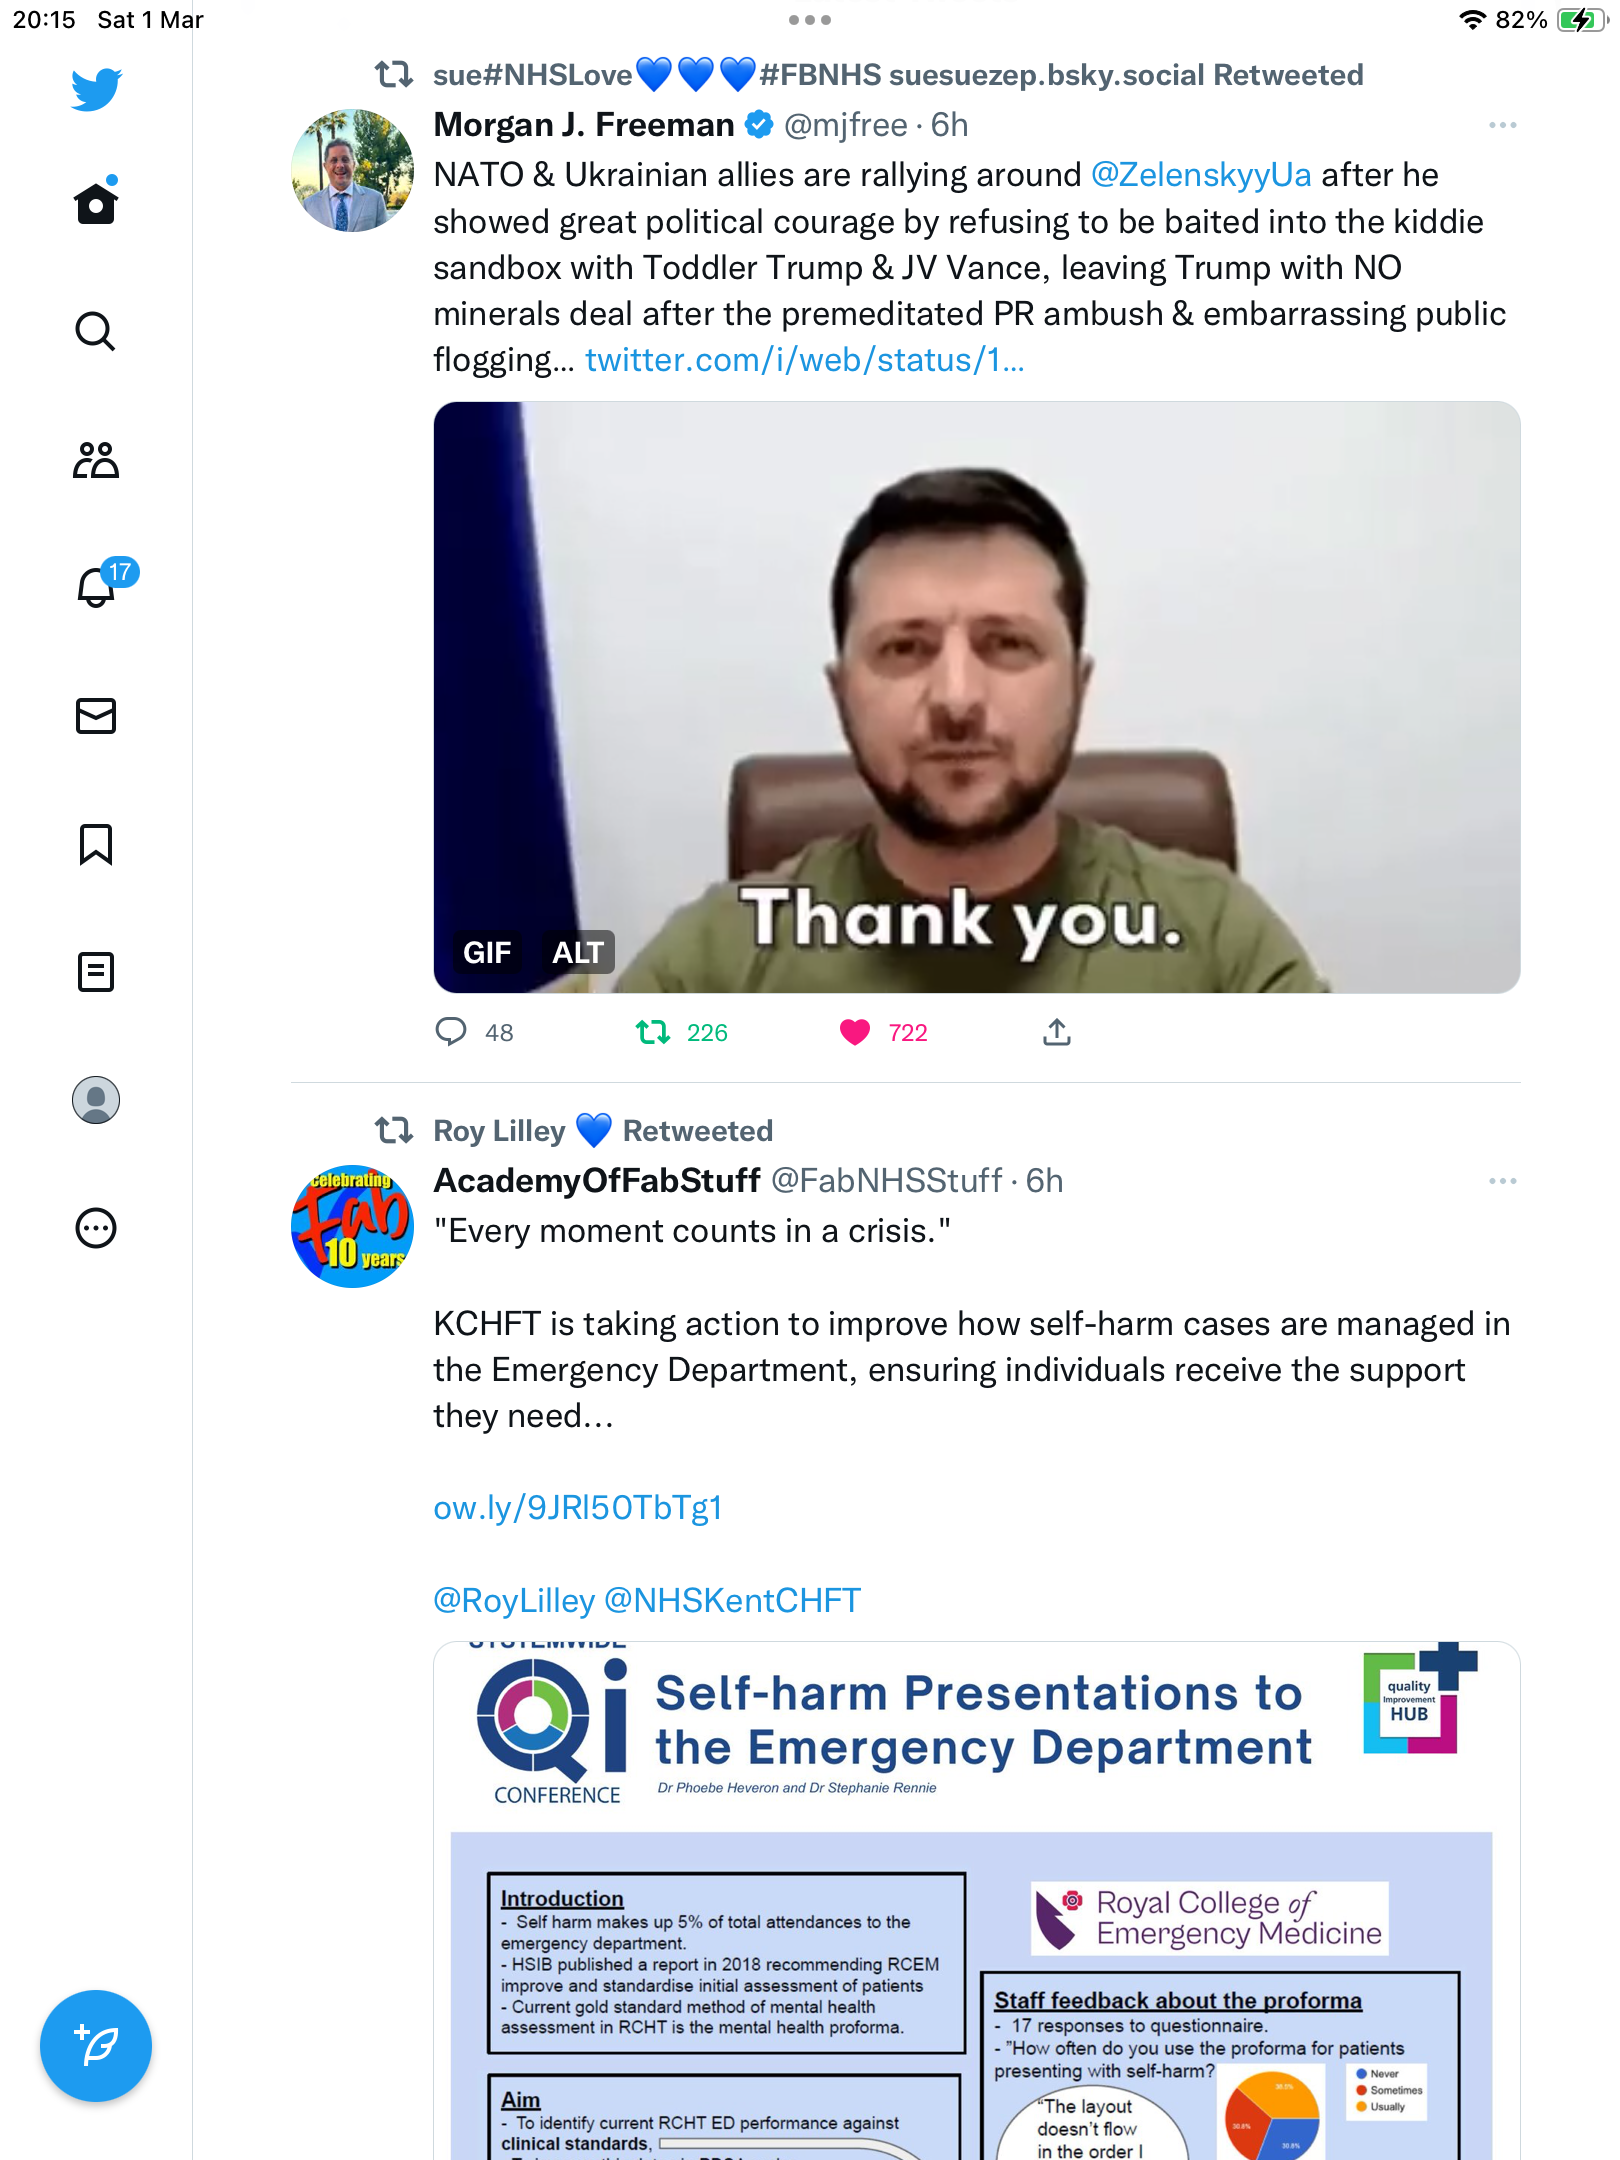Open Profile avatar icon in sidebar
The image size is (1620, 2160).
click(96, 1100)
